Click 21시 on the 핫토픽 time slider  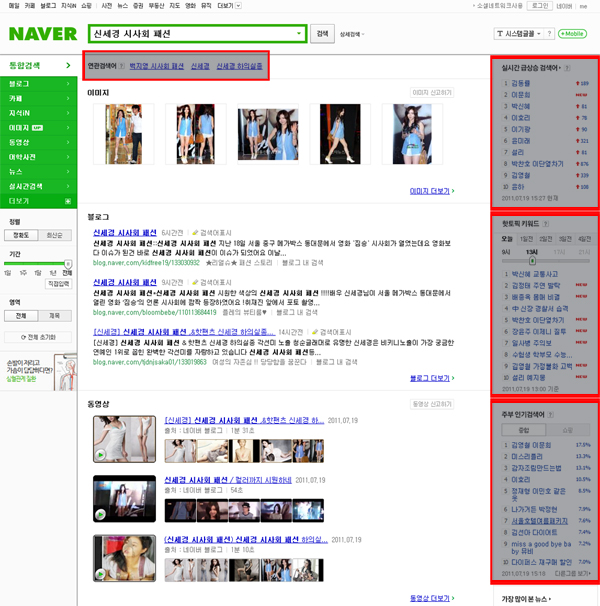(584, 252)
